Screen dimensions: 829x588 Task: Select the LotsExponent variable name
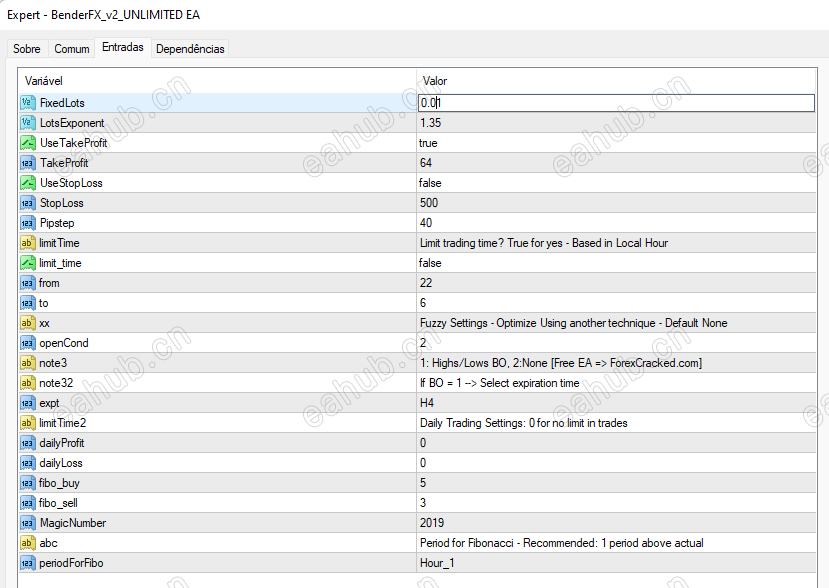click(72, 123)
